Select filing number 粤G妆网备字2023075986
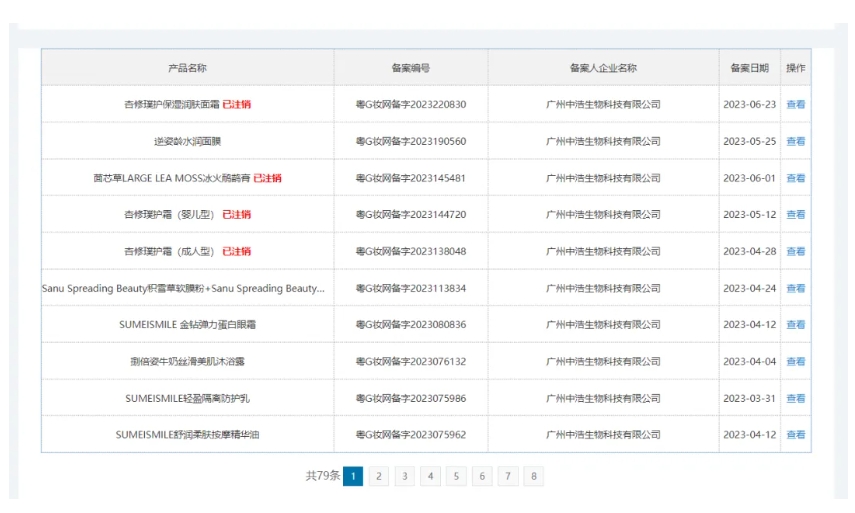This screenshot has height=513, width=855. click(x=411, y=399)
